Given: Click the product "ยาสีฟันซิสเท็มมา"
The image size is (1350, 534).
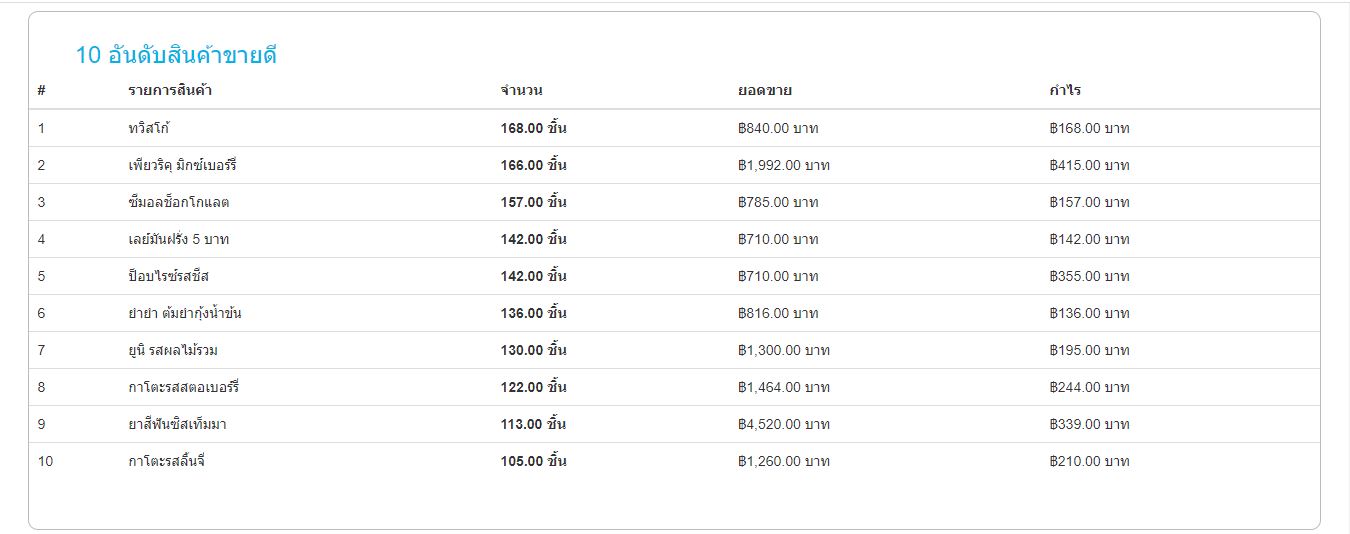Looking at the screenshot, I should 177,424.
